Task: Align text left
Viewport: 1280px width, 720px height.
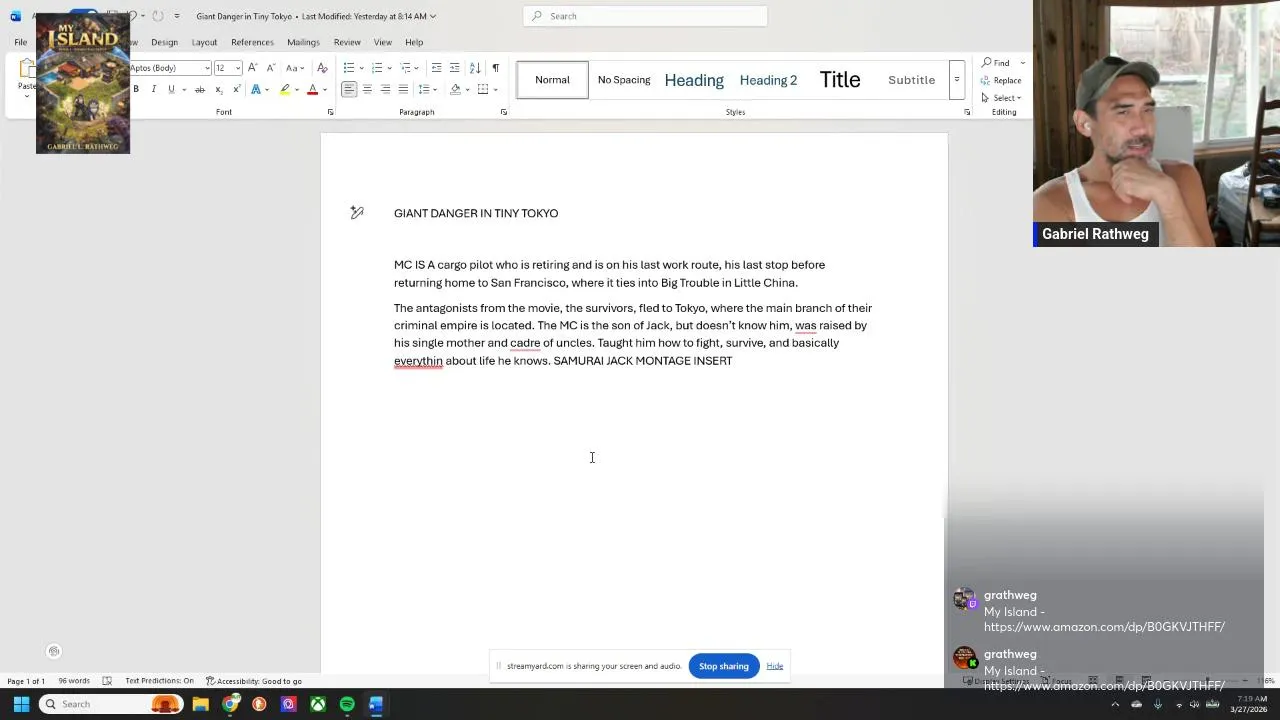Action: coord(349,90)
